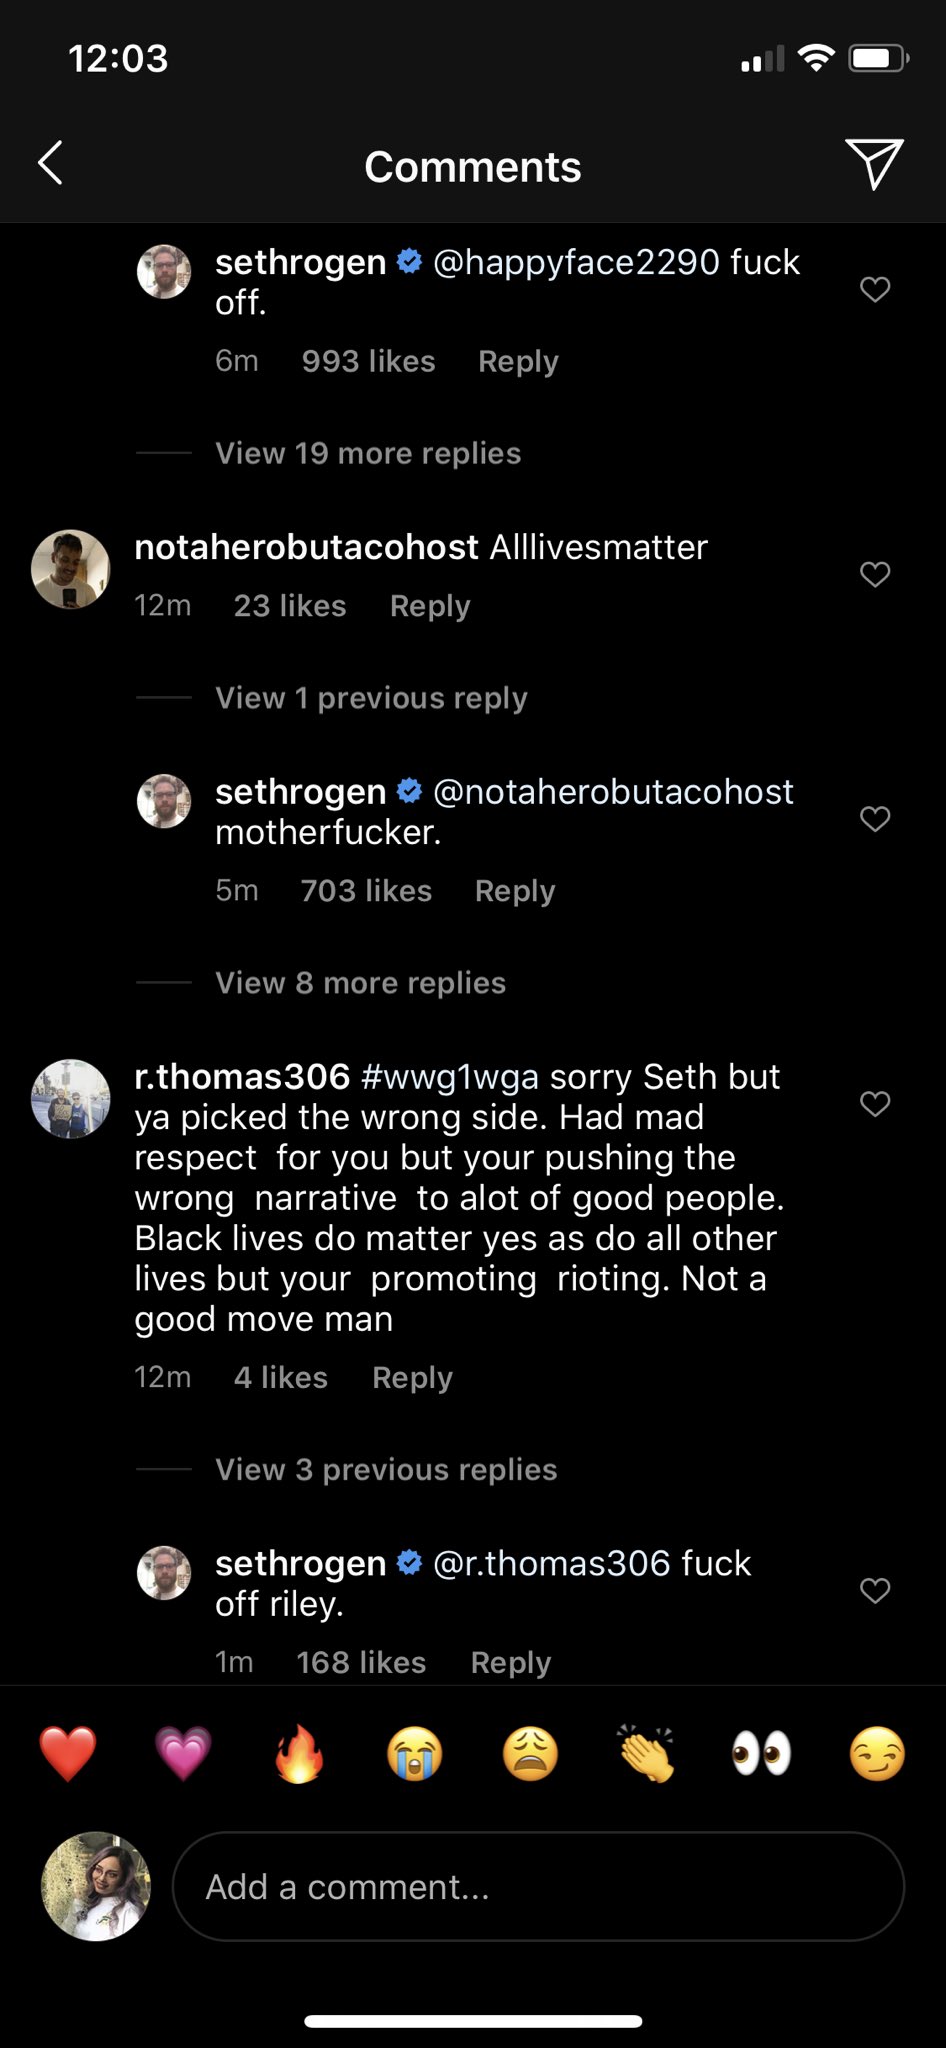Reply to sethrogen's 'fuck off riley' comment
The image size is (946, 2048).
pos(511,1662)
